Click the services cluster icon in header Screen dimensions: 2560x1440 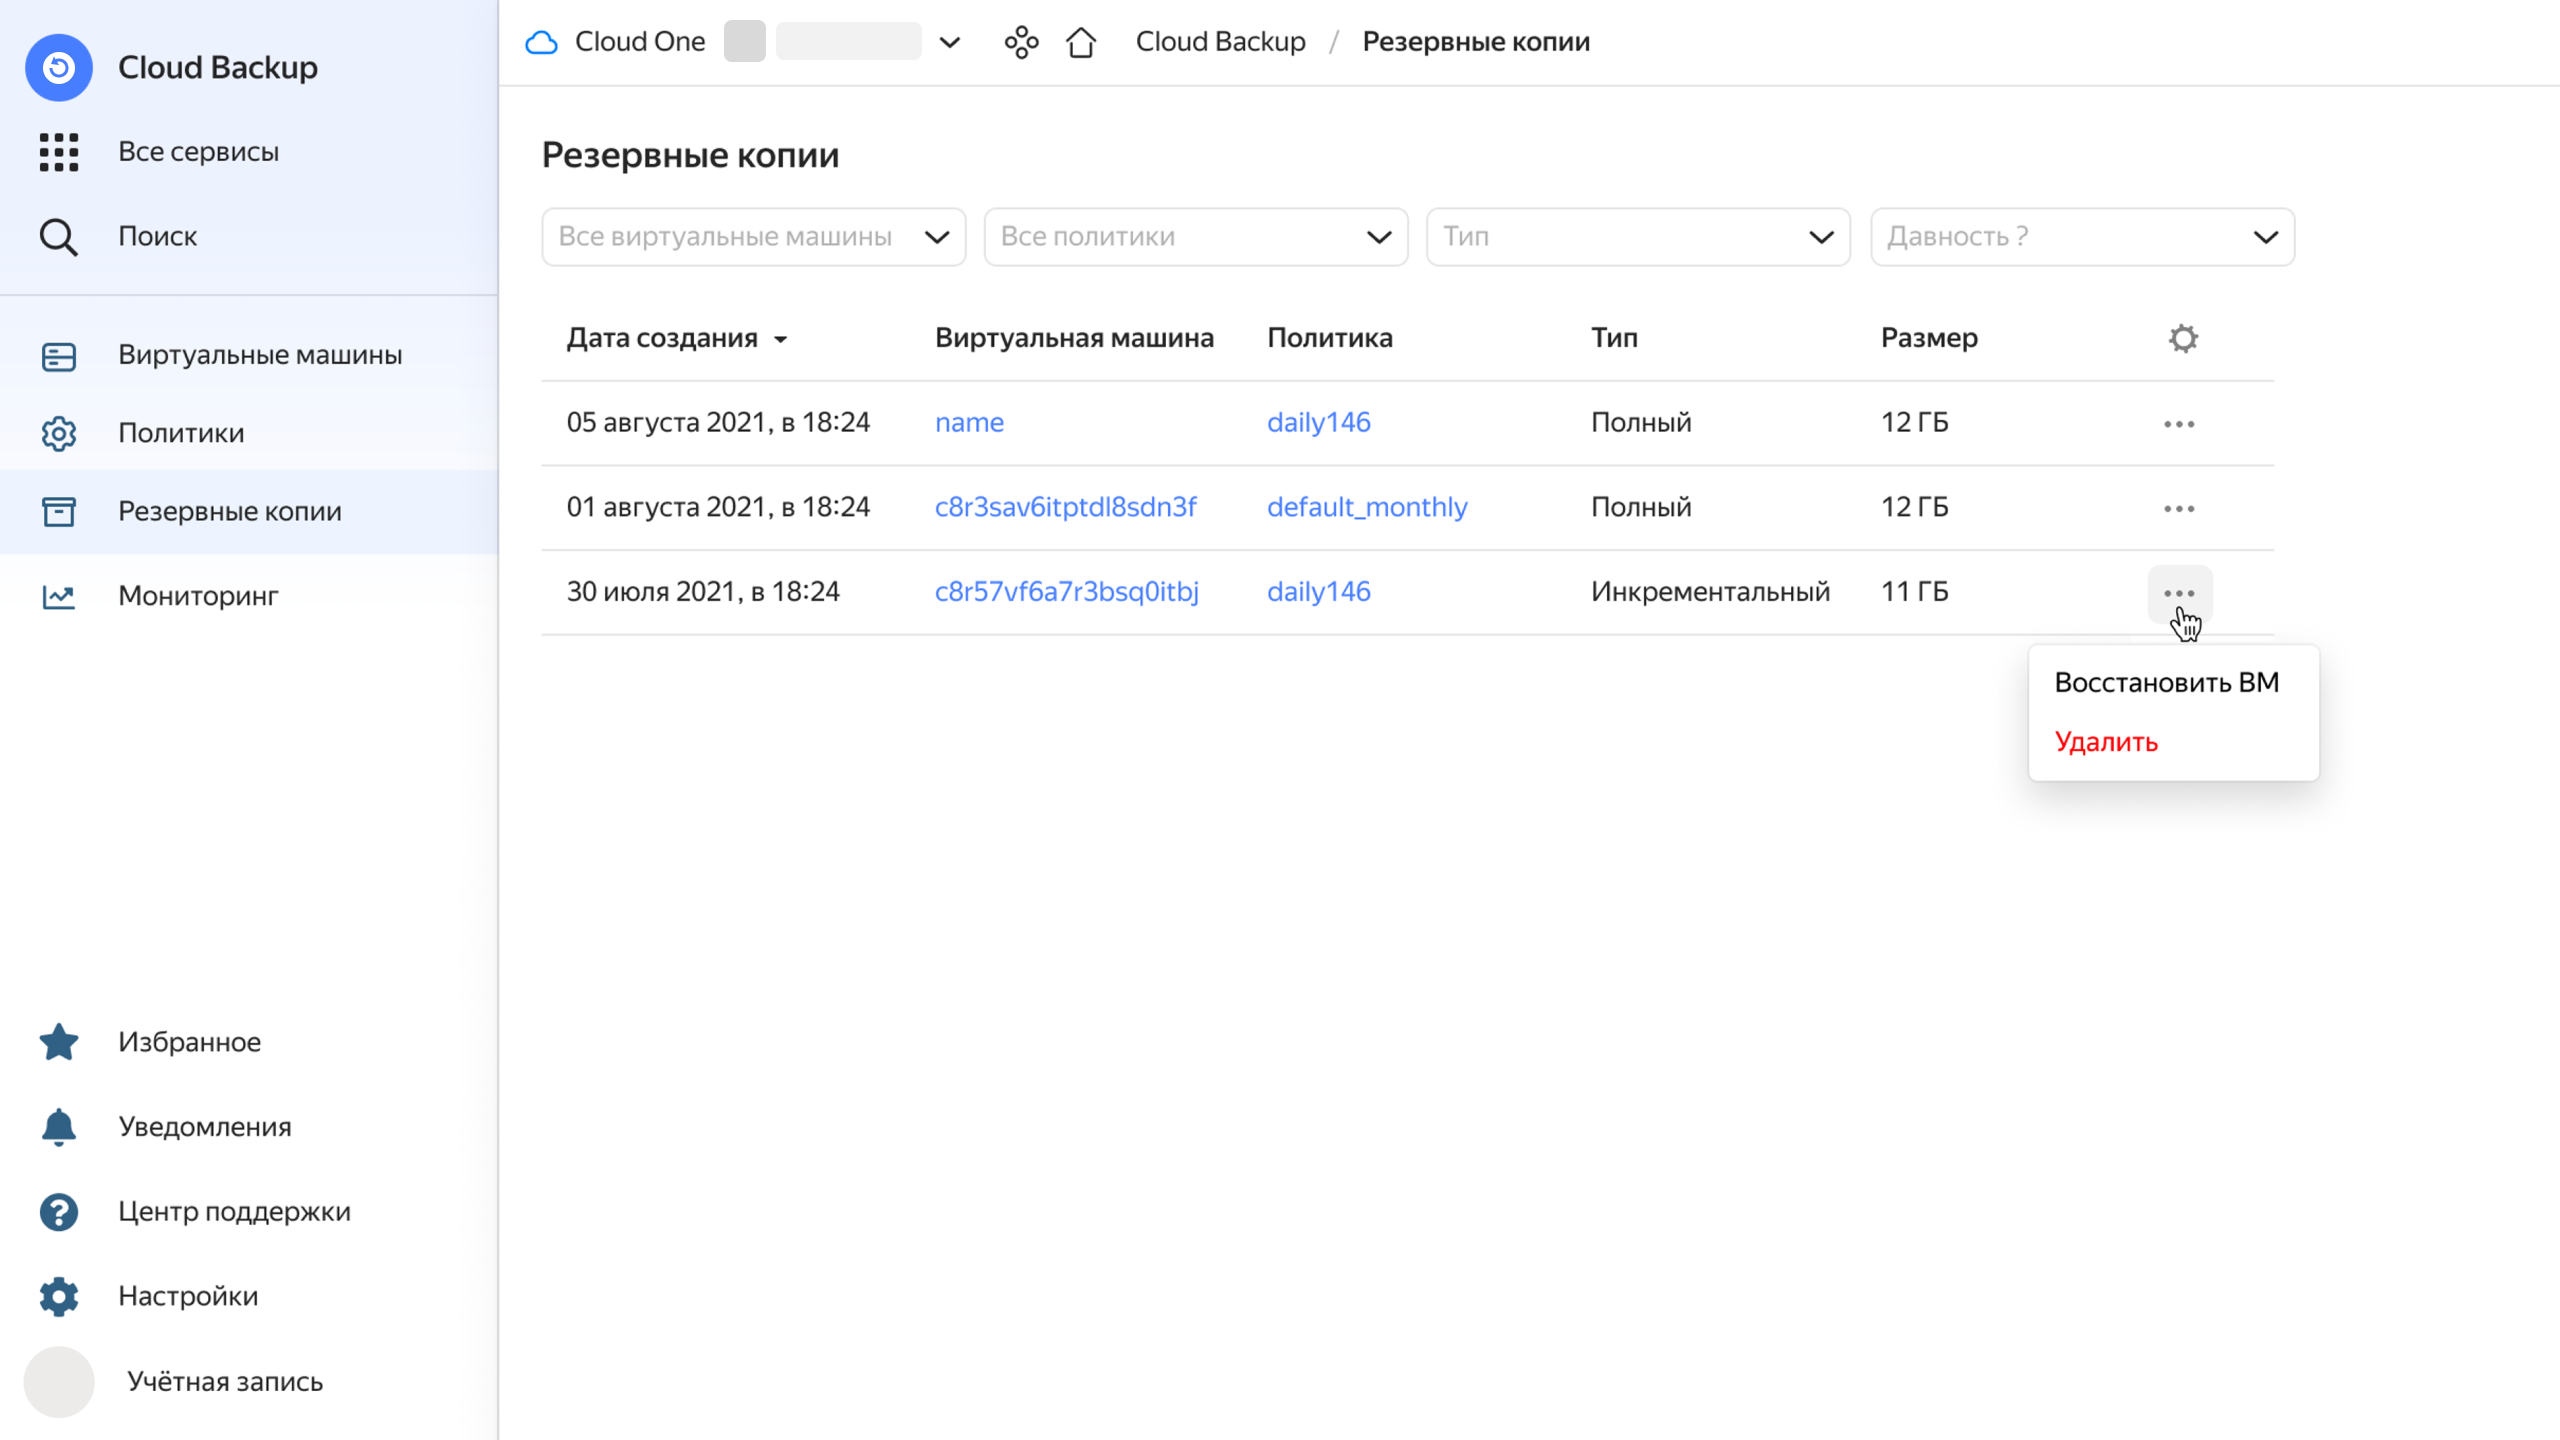click(x=1021, y=42)
